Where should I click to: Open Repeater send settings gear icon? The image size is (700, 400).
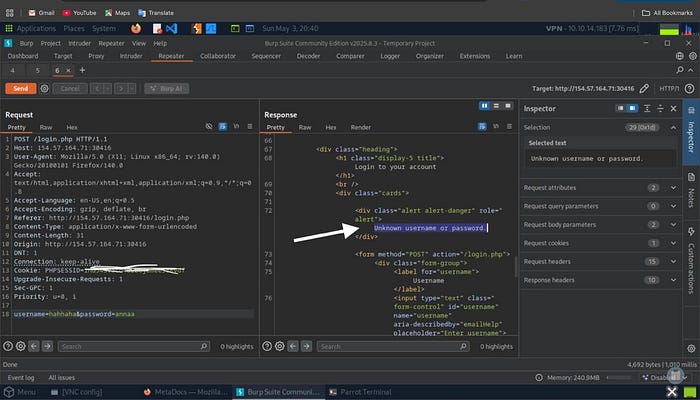coord(44,88)
